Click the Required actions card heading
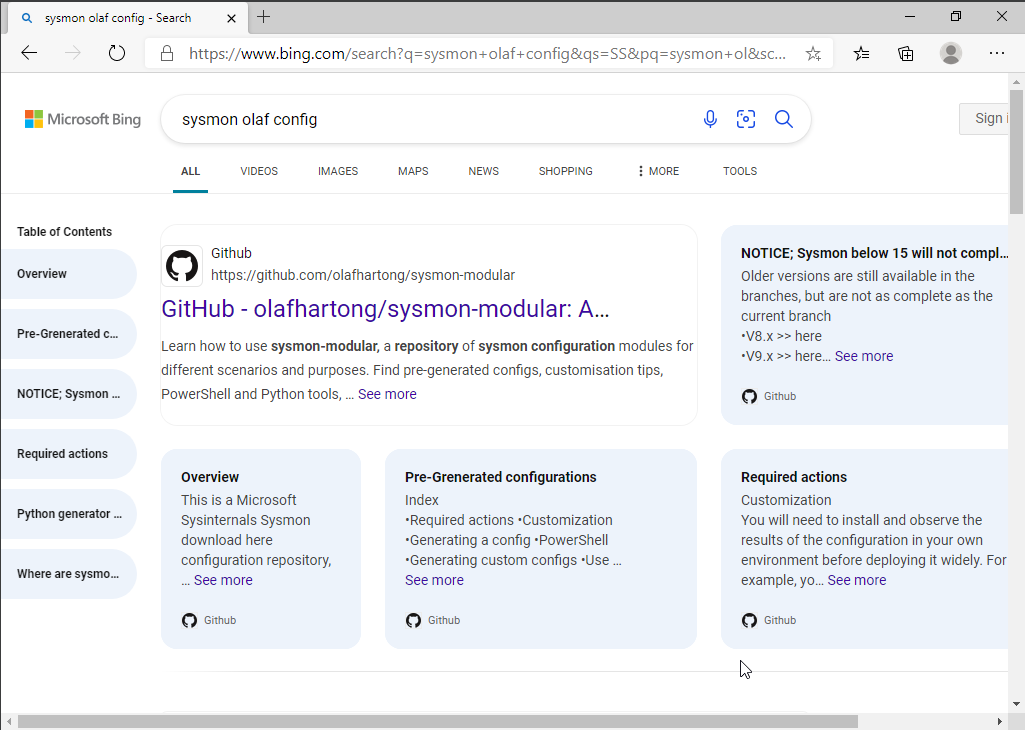The width and height of the screenshot is (1025, 730). (794, 477)
